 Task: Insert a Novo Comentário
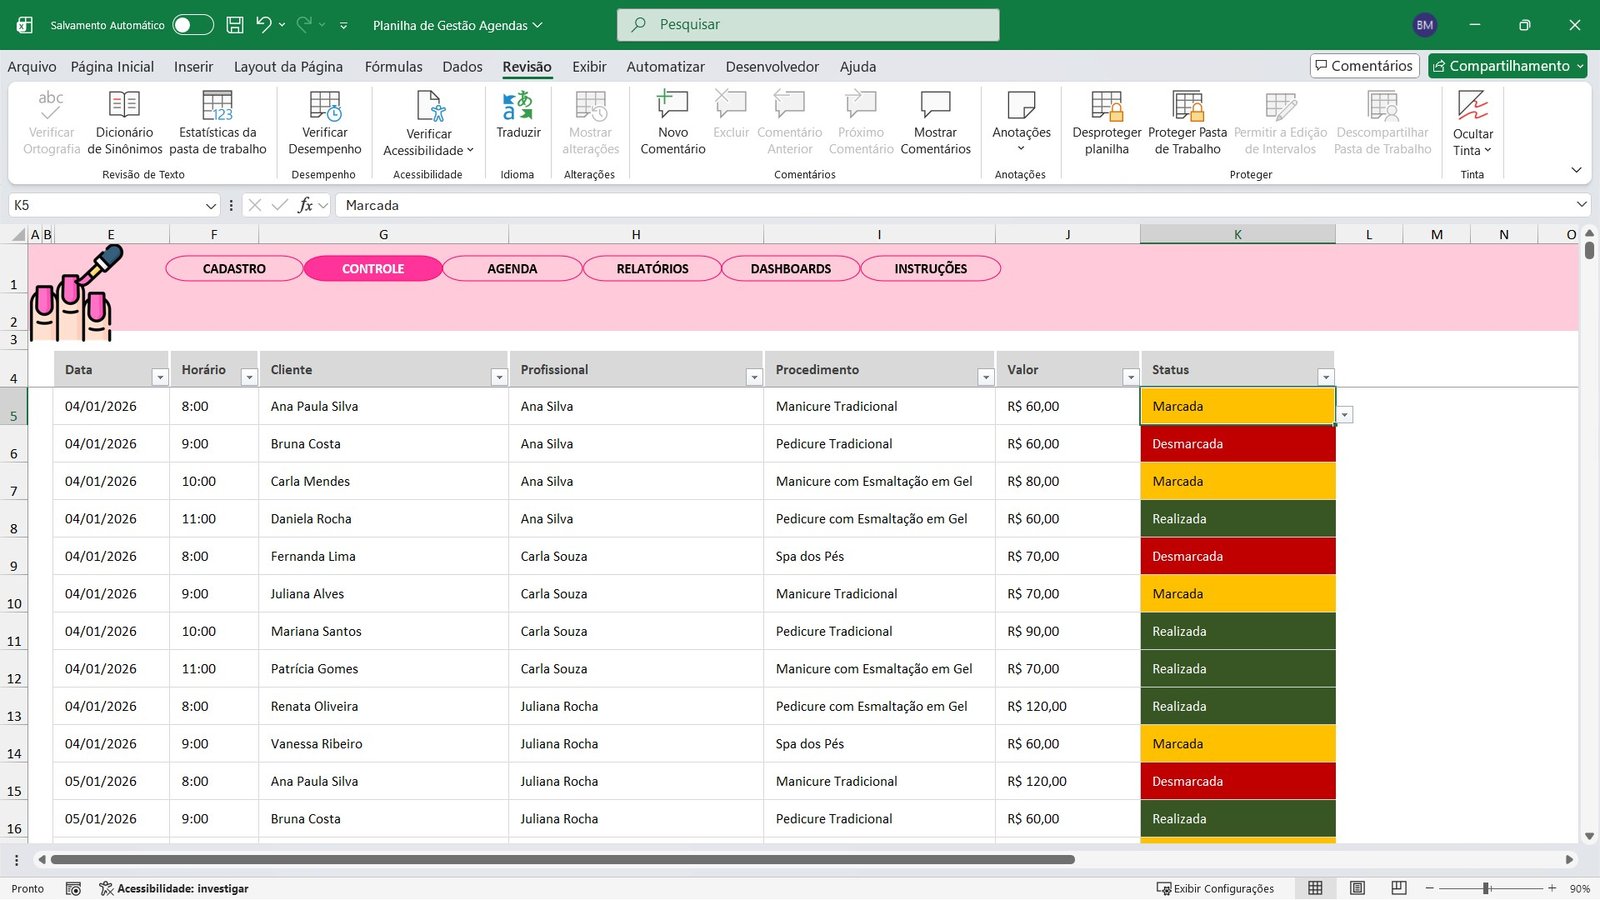(x=671, y=120)
